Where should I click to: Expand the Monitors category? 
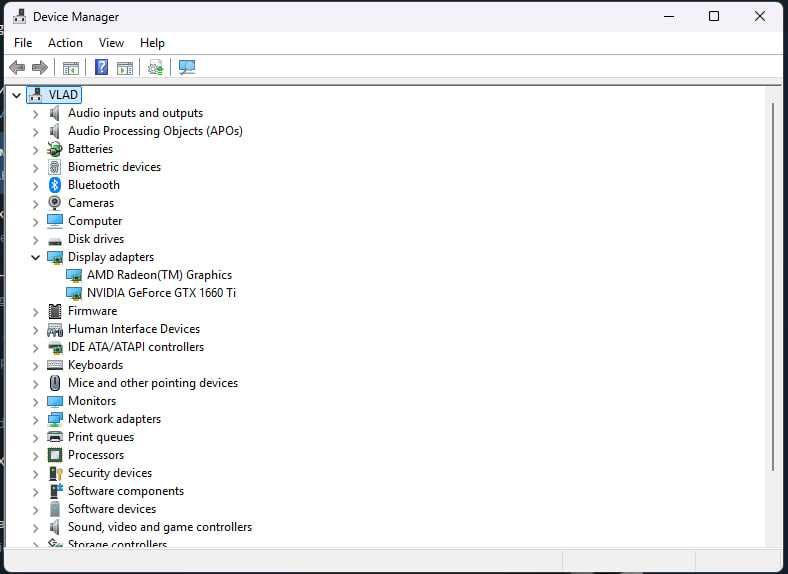(x=35, y=402)
